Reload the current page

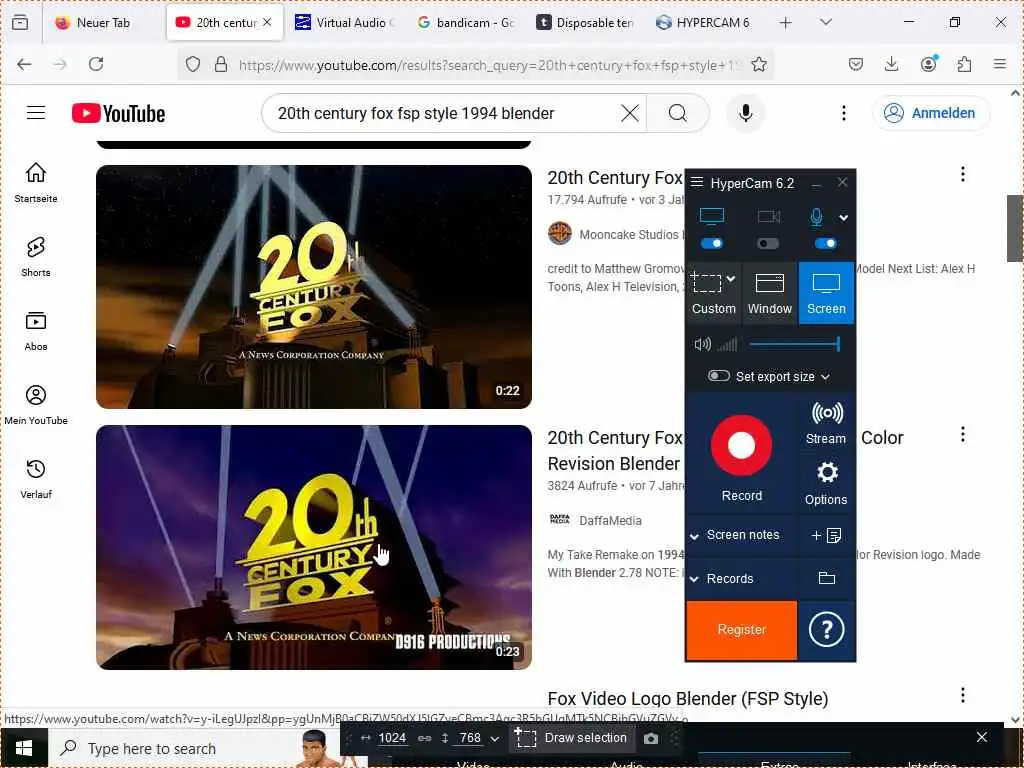point(96,64)
